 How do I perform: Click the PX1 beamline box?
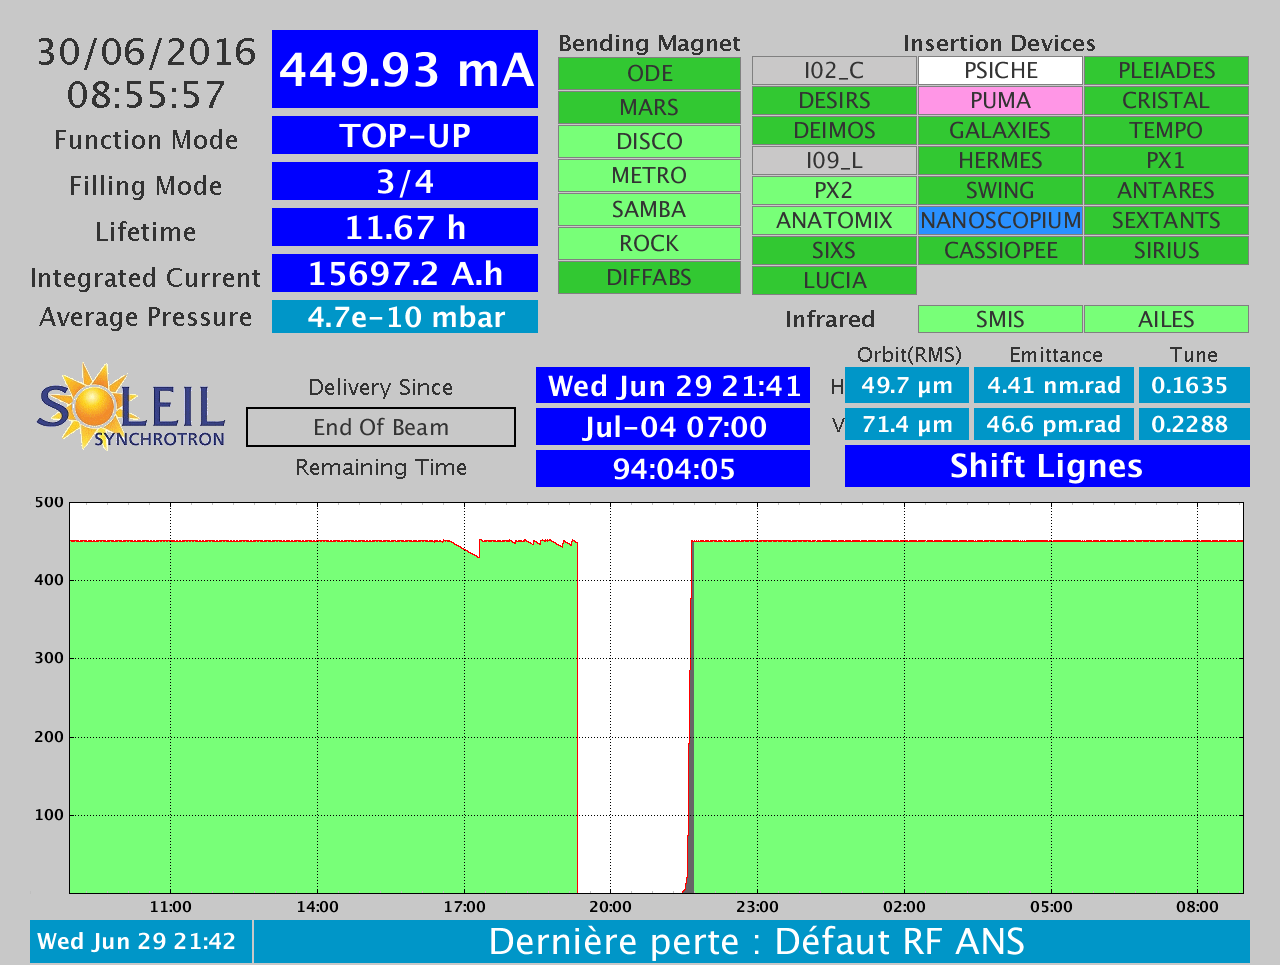pyautogui.click(x=1166, y=160)
